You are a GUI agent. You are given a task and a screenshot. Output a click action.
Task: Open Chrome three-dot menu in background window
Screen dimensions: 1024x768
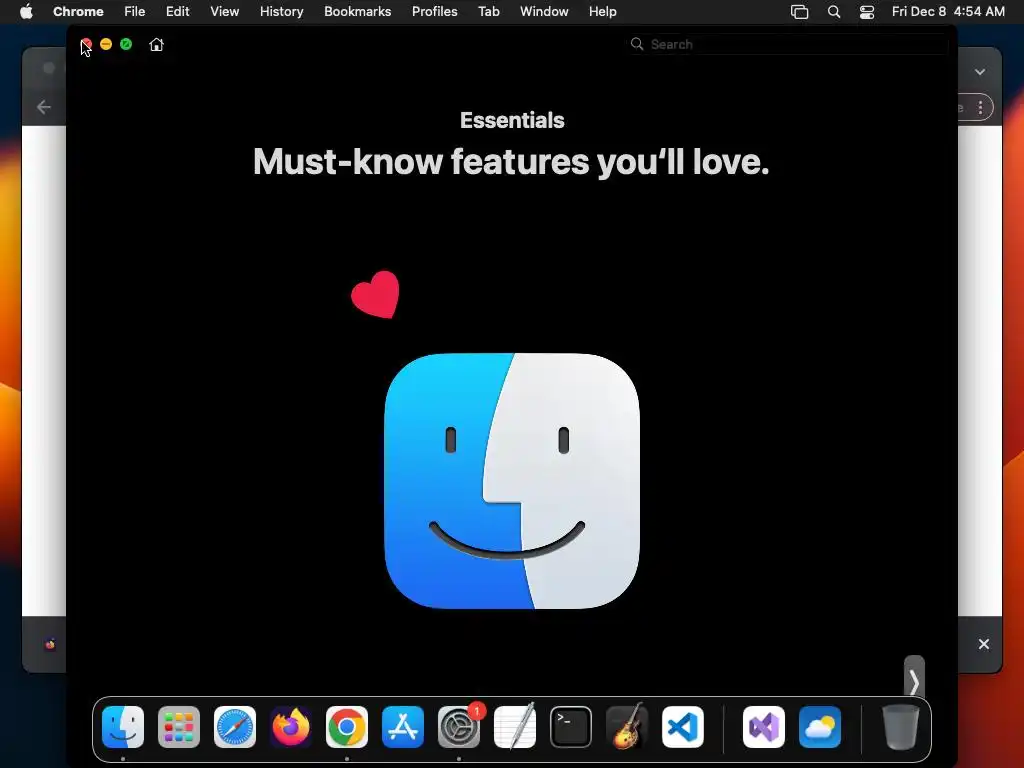[x=980, y=108]
